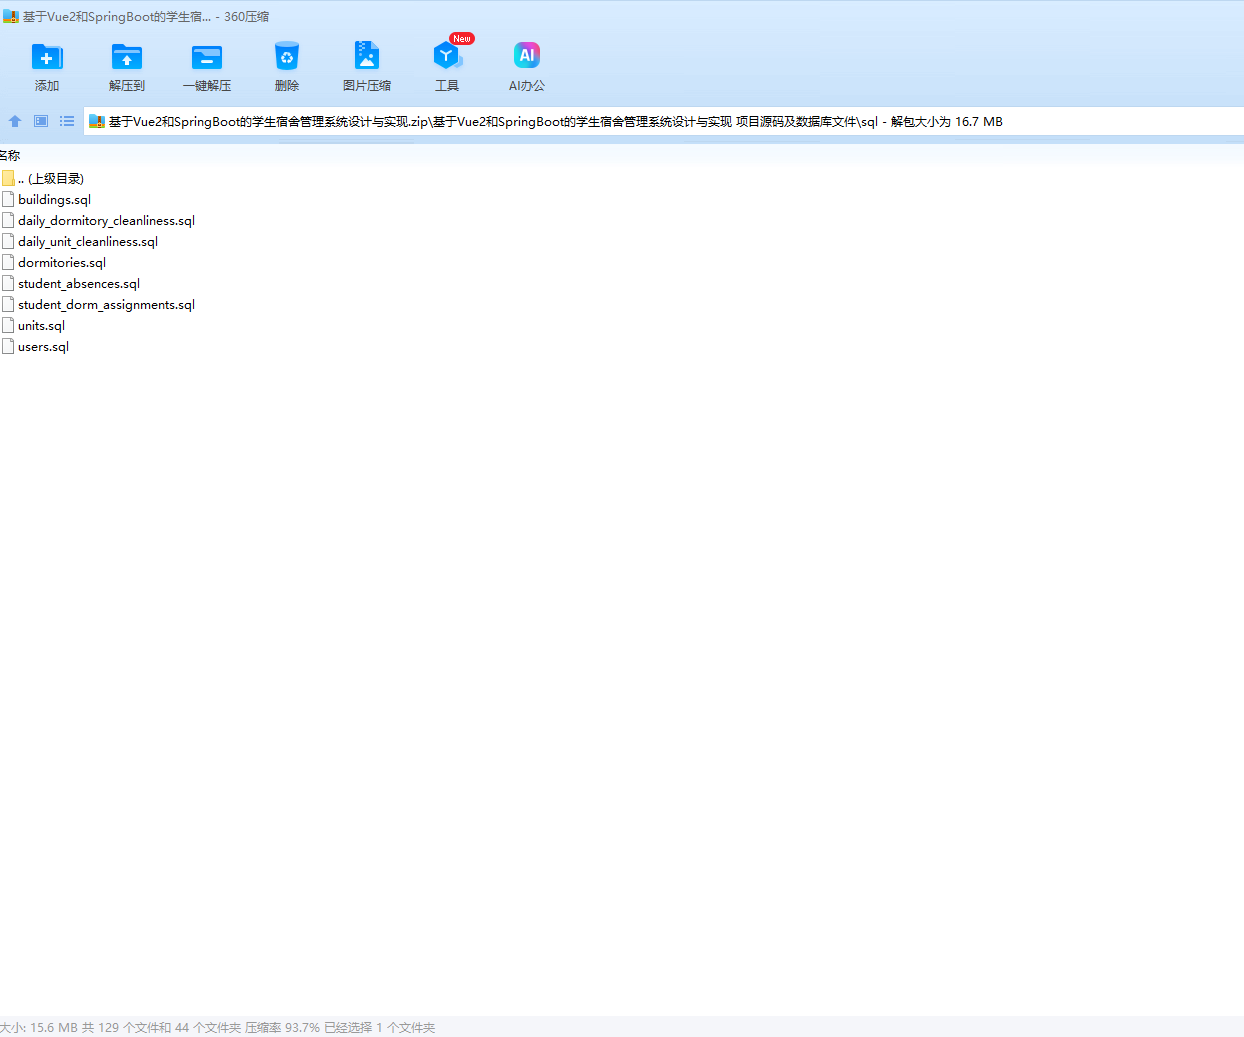Select the .. (上级目录) parent folder row
The height and width of the screenshot is (1037, 1244).
pyautogui.click(x=50, y=178)
